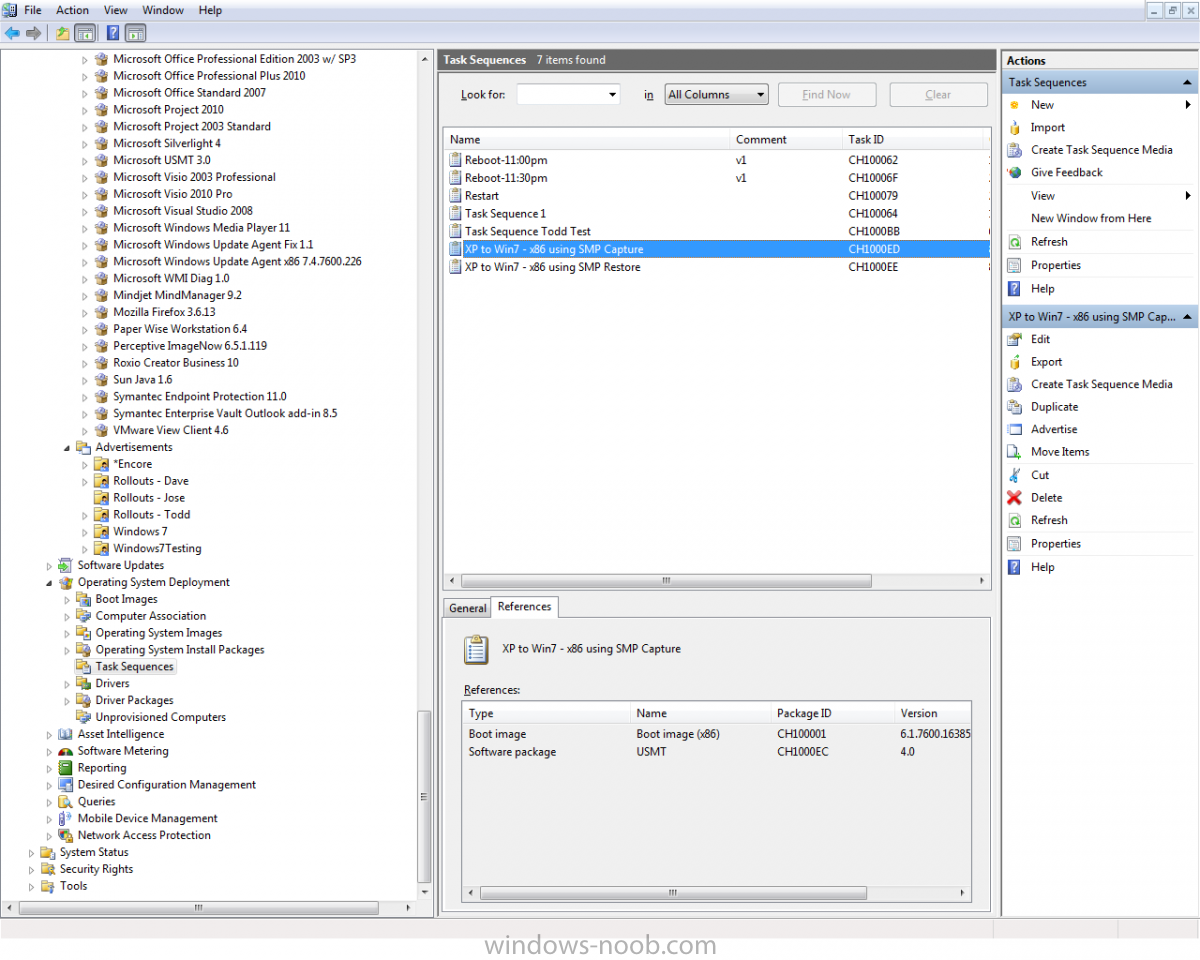Click the red Delete icon
1200x960 pixels.
pos(1014,498)
